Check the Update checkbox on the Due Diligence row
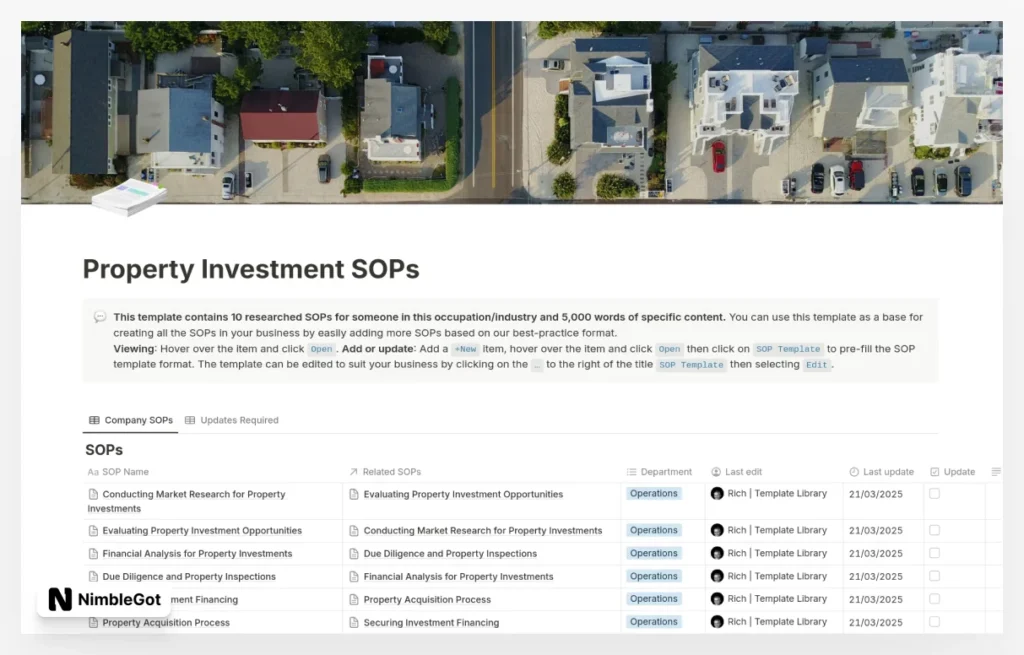The height and width of the screenshot is (655, 1024). click(935, 576)
